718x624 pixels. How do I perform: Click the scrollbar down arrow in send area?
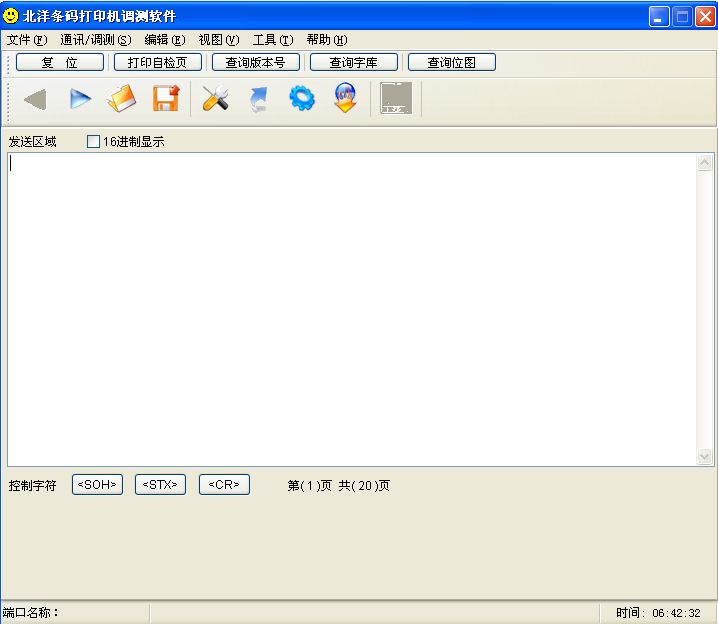(x=705, y=456)
